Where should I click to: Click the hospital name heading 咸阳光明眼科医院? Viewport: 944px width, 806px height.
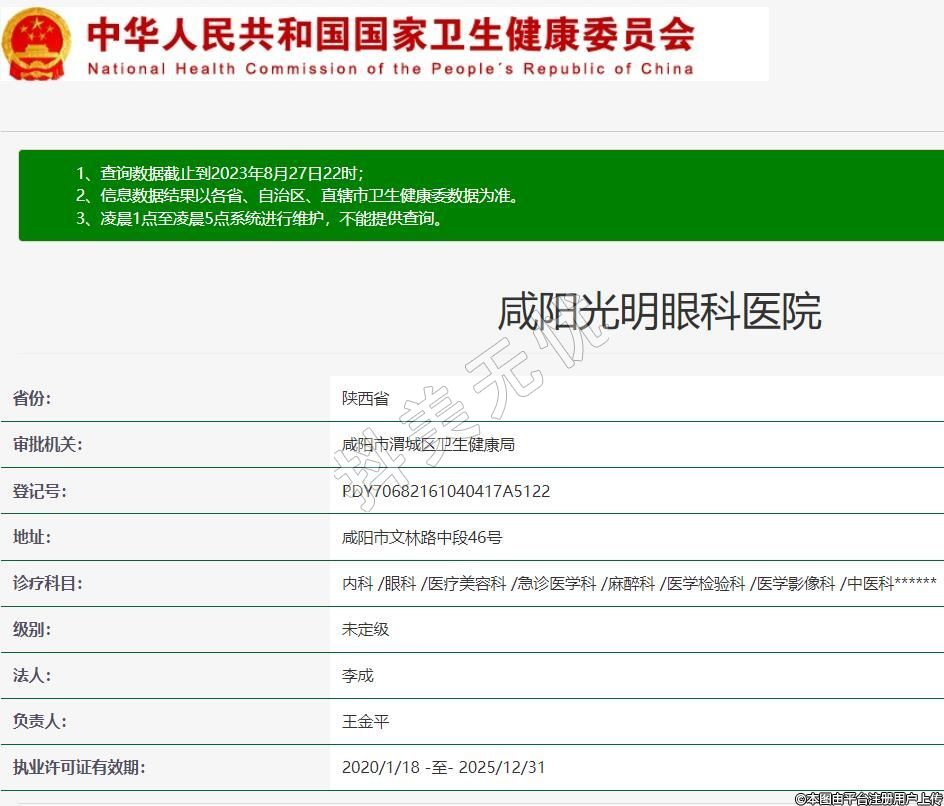pyautogui.click(x=659, y=312)
